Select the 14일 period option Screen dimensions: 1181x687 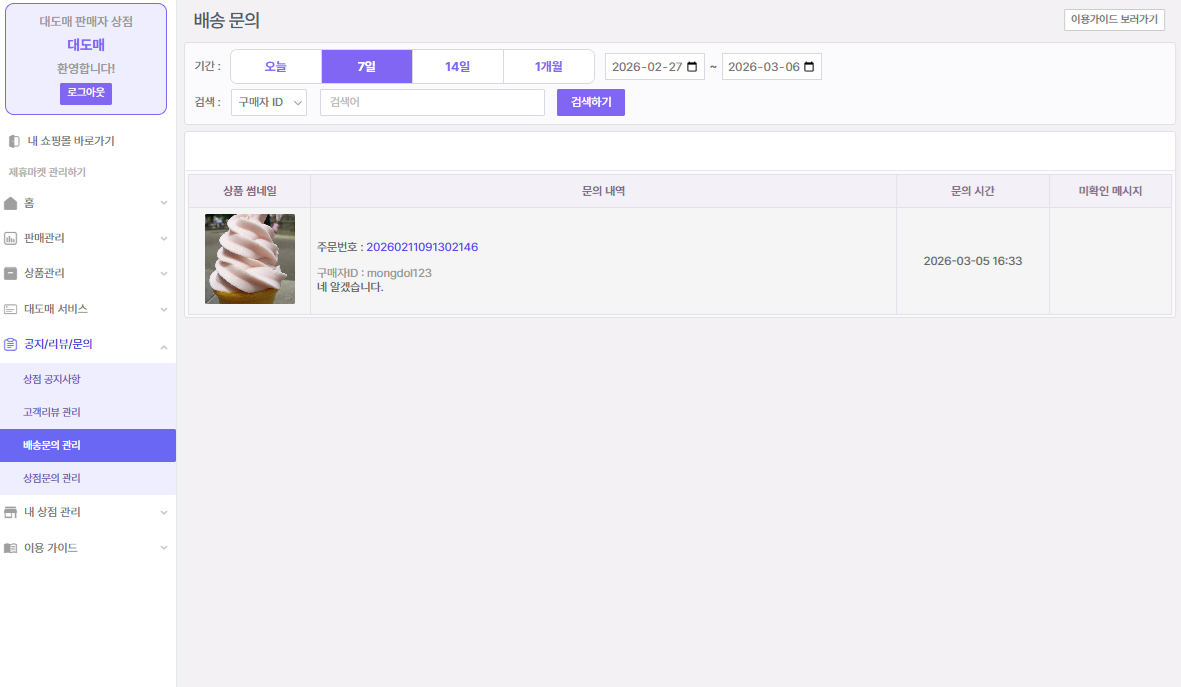pos(458,67)
